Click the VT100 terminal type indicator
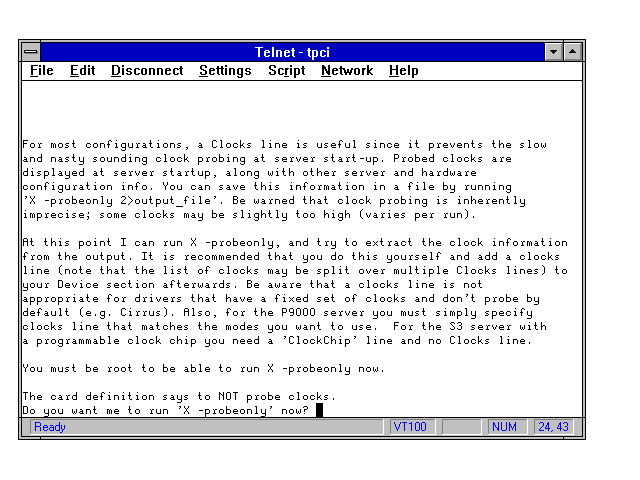640x480 pixels. [410, 427]
